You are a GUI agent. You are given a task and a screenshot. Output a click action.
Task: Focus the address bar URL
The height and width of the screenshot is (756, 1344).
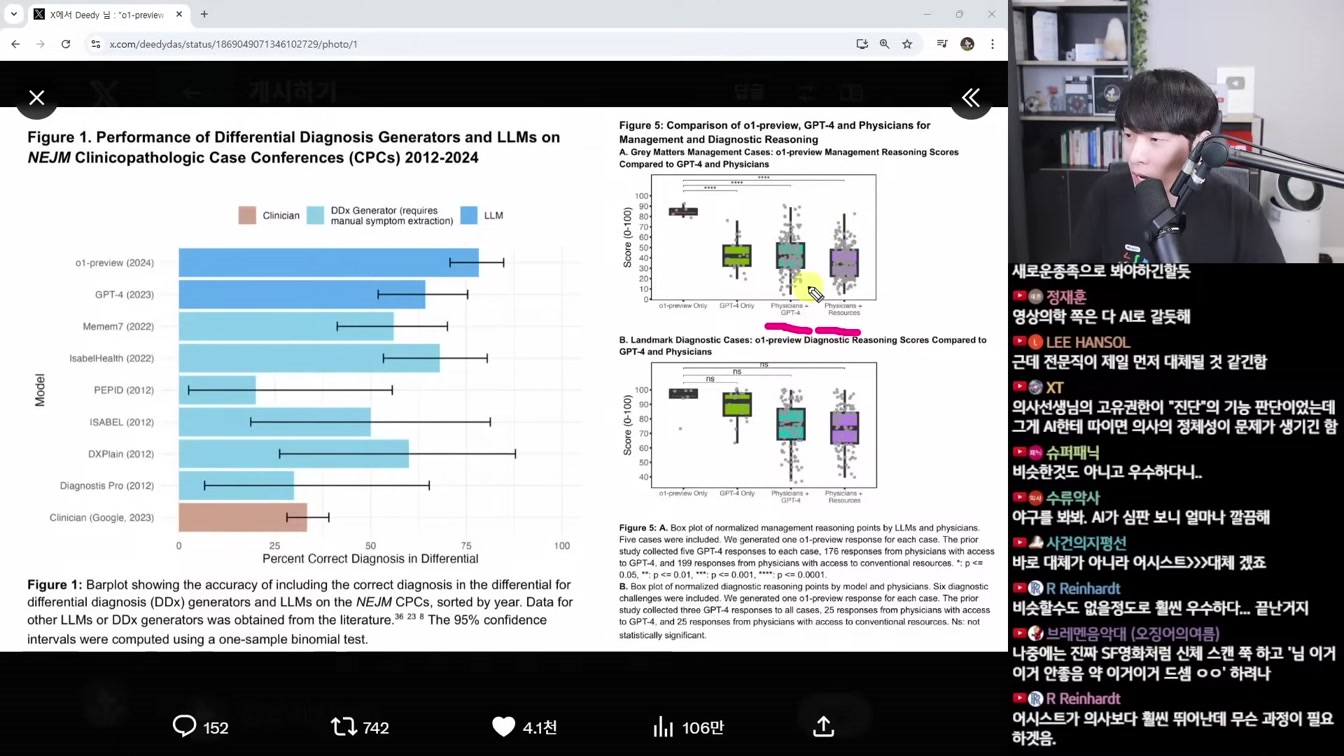pyautogui.click(x=233, y=44)
